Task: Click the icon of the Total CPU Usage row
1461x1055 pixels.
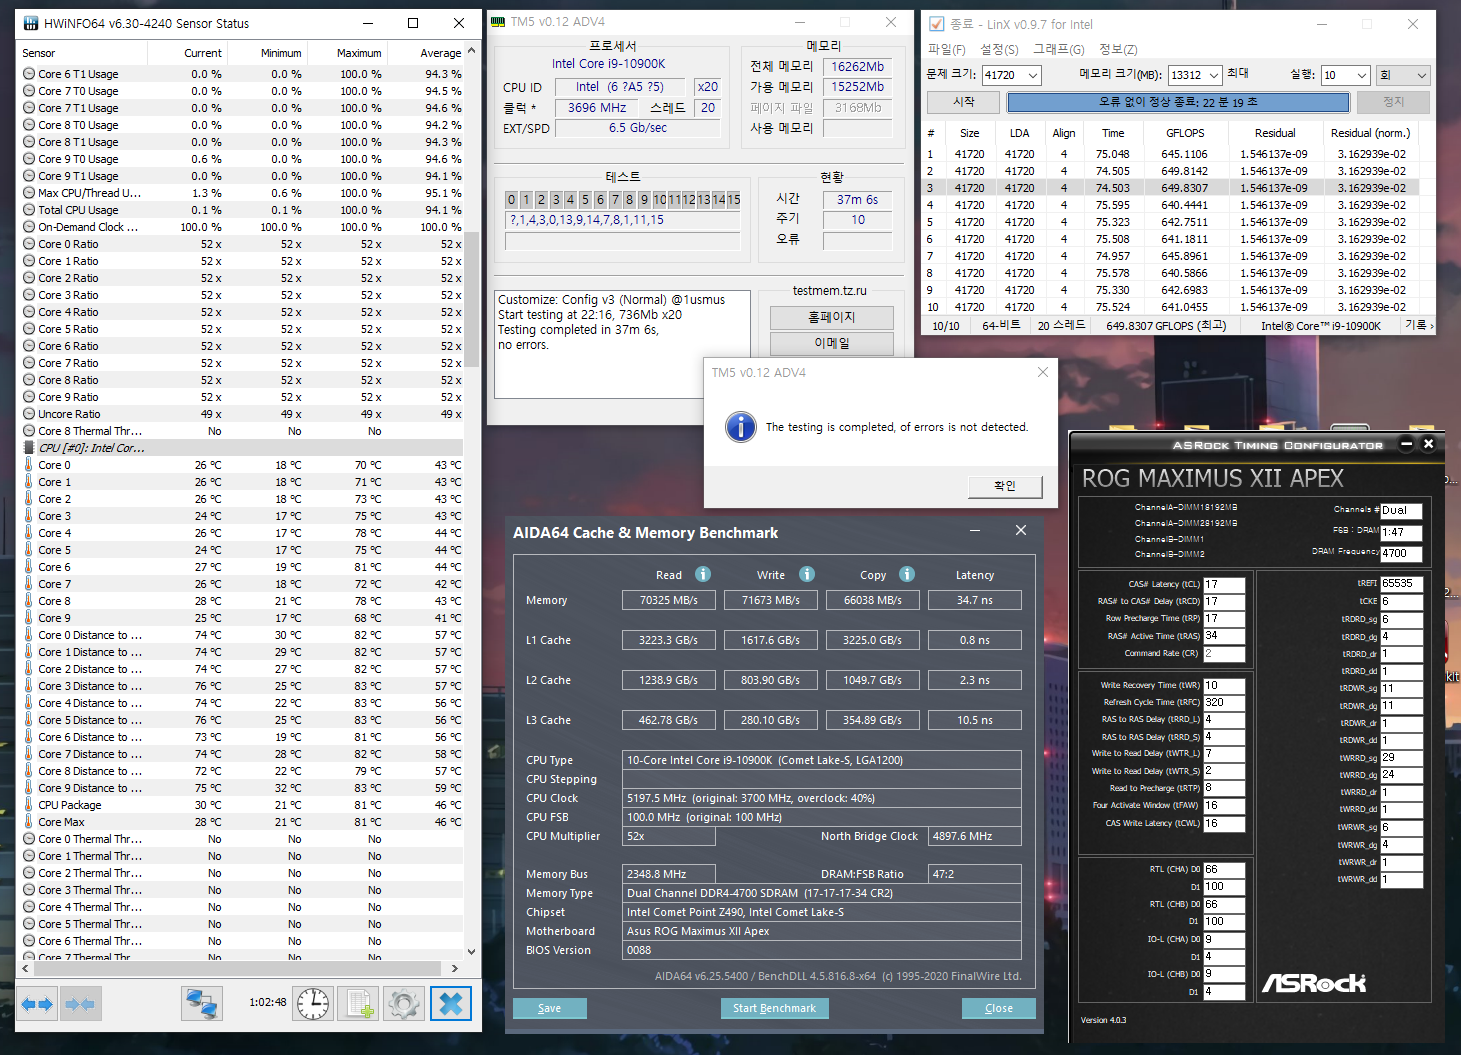Action: pos(29,210)
